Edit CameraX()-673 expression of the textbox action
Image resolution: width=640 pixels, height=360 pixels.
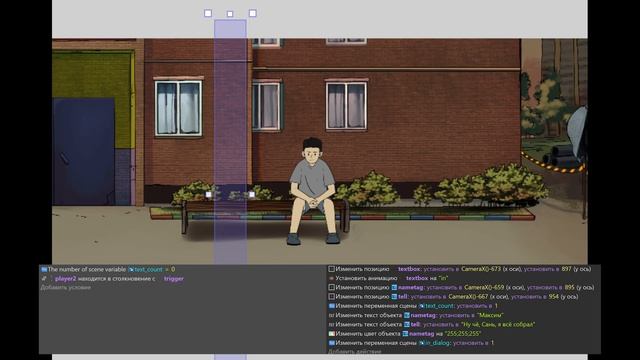(x=480, y=269)
